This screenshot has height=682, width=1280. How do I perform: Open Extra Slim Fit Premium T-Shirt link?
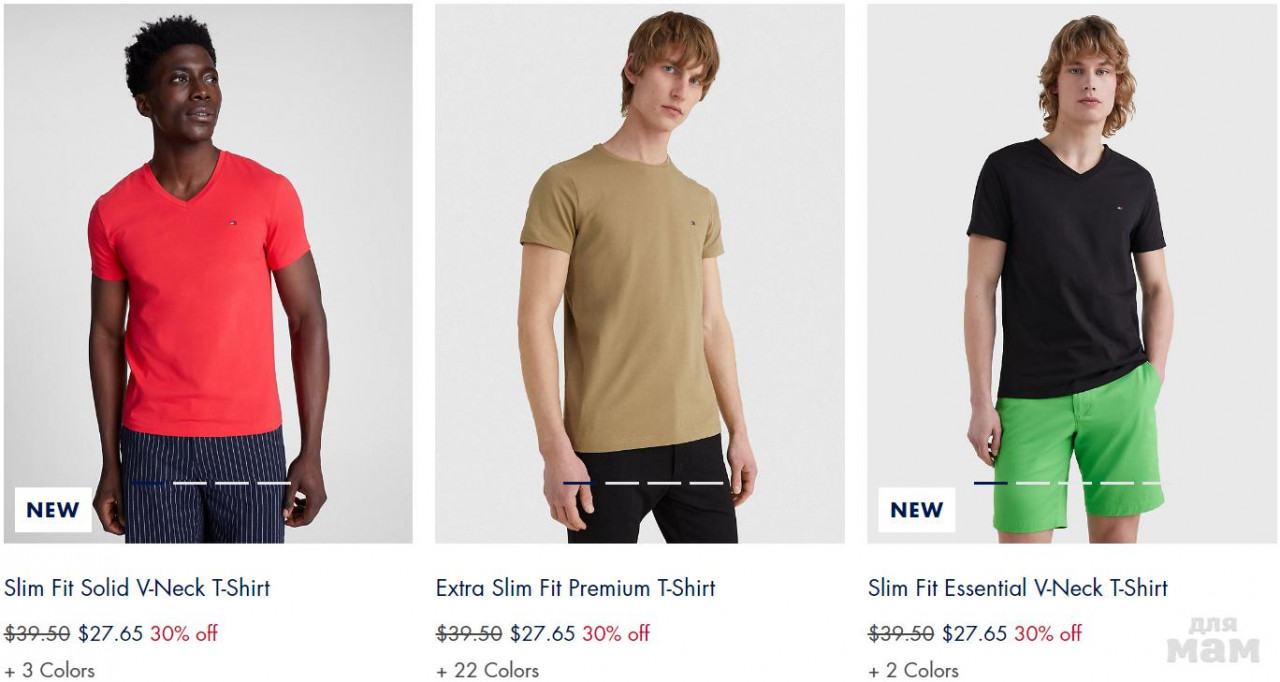coord(576,588)
